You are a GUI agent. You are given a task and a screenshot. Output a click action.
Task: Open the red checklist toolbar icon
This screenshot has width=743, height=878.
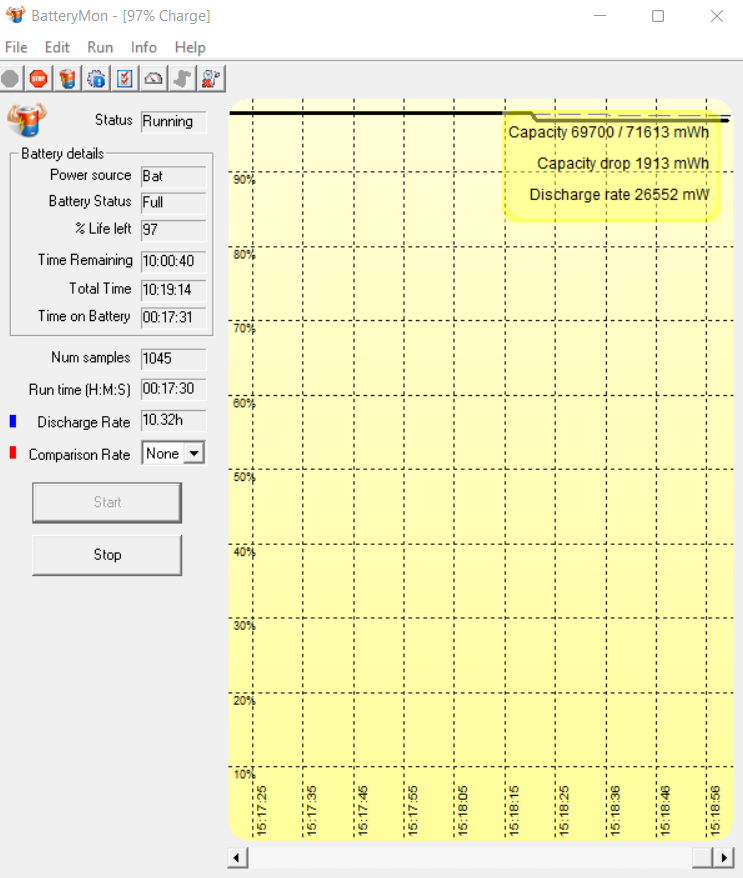point(125,79)
